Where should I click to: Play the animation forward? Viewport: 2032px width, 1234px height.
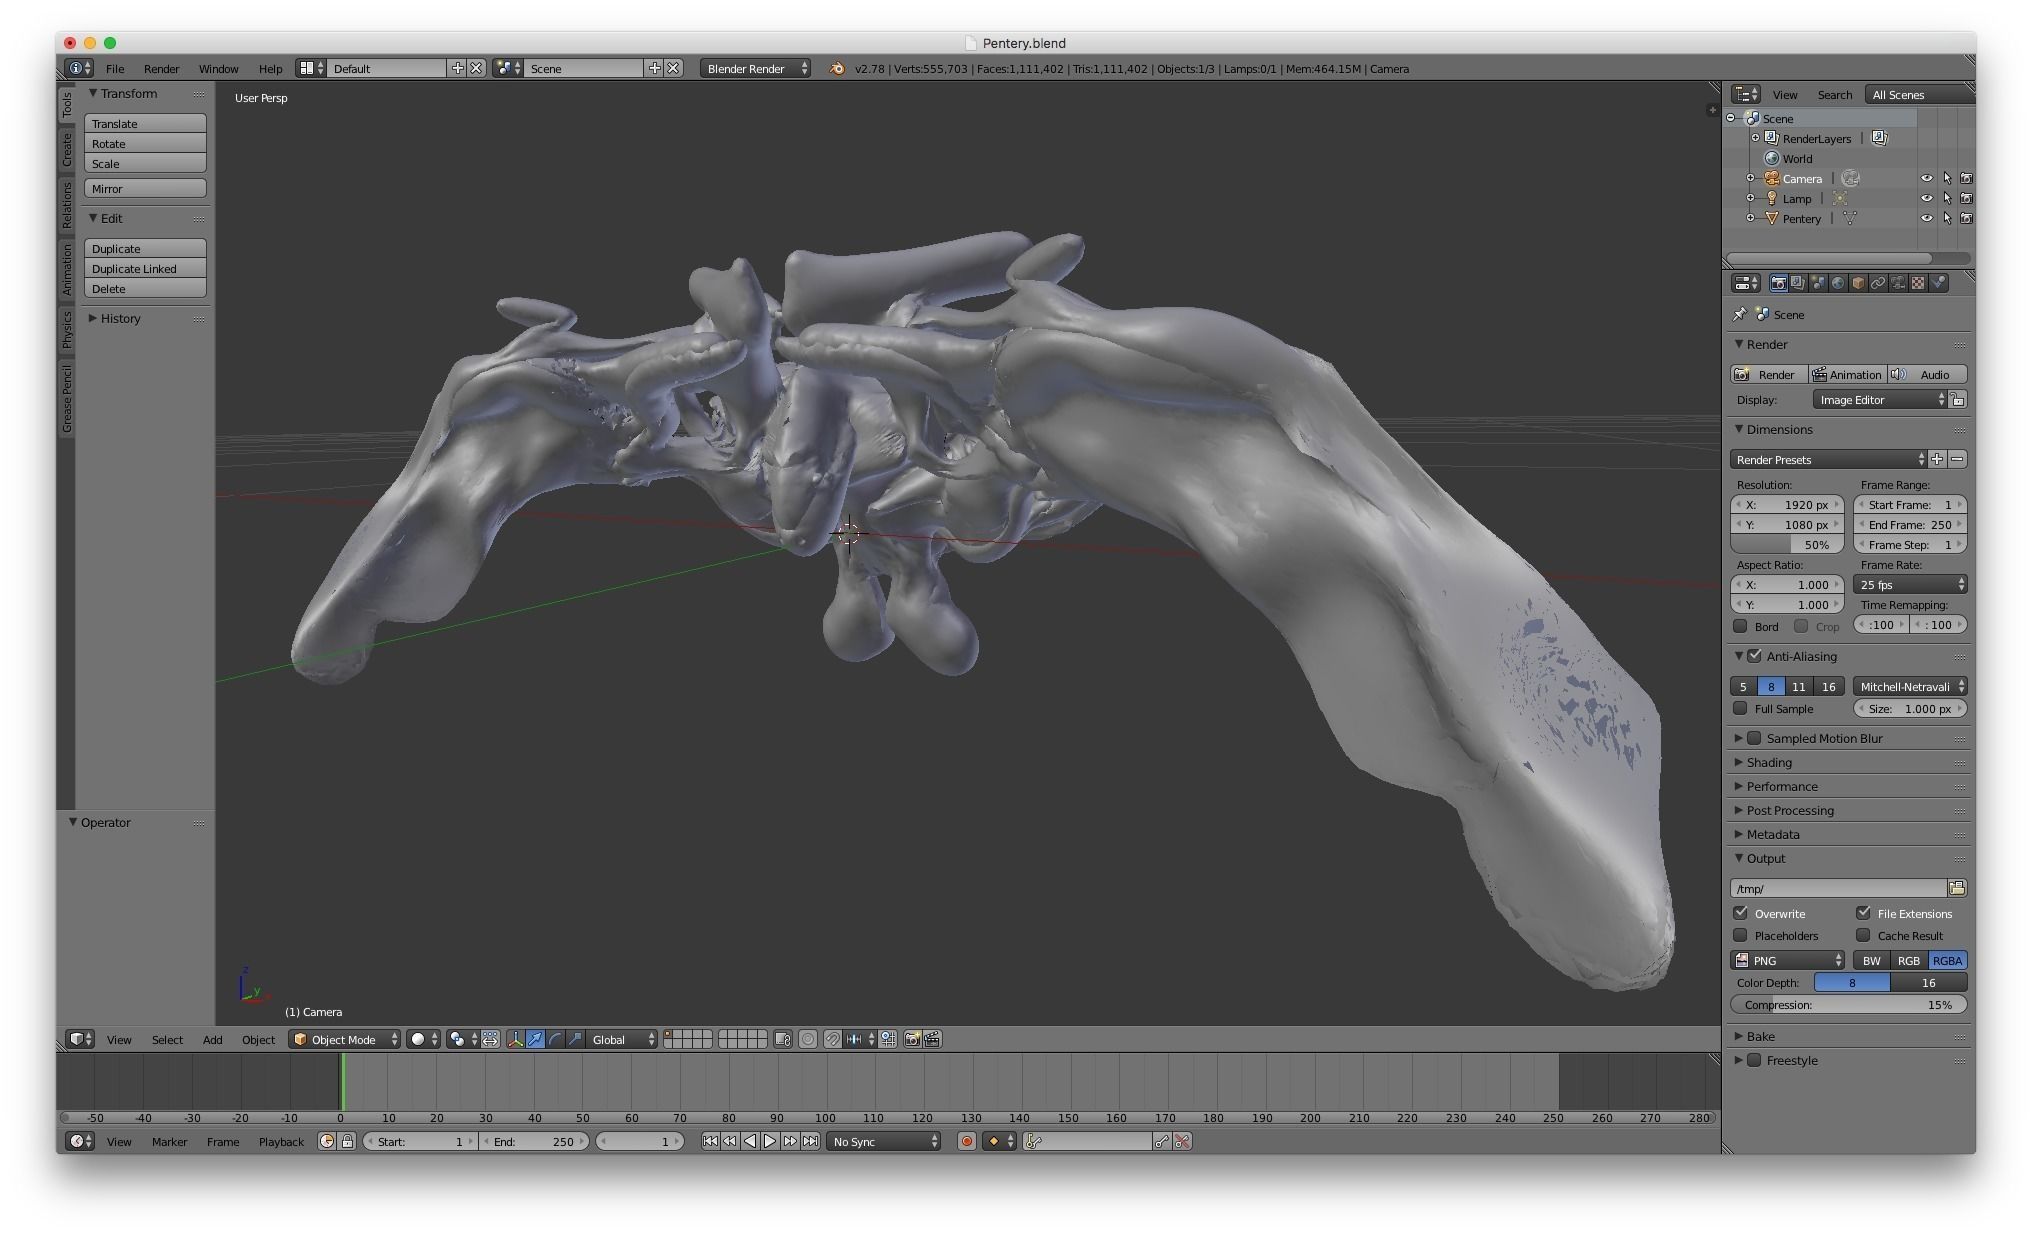coord(770,1141)
